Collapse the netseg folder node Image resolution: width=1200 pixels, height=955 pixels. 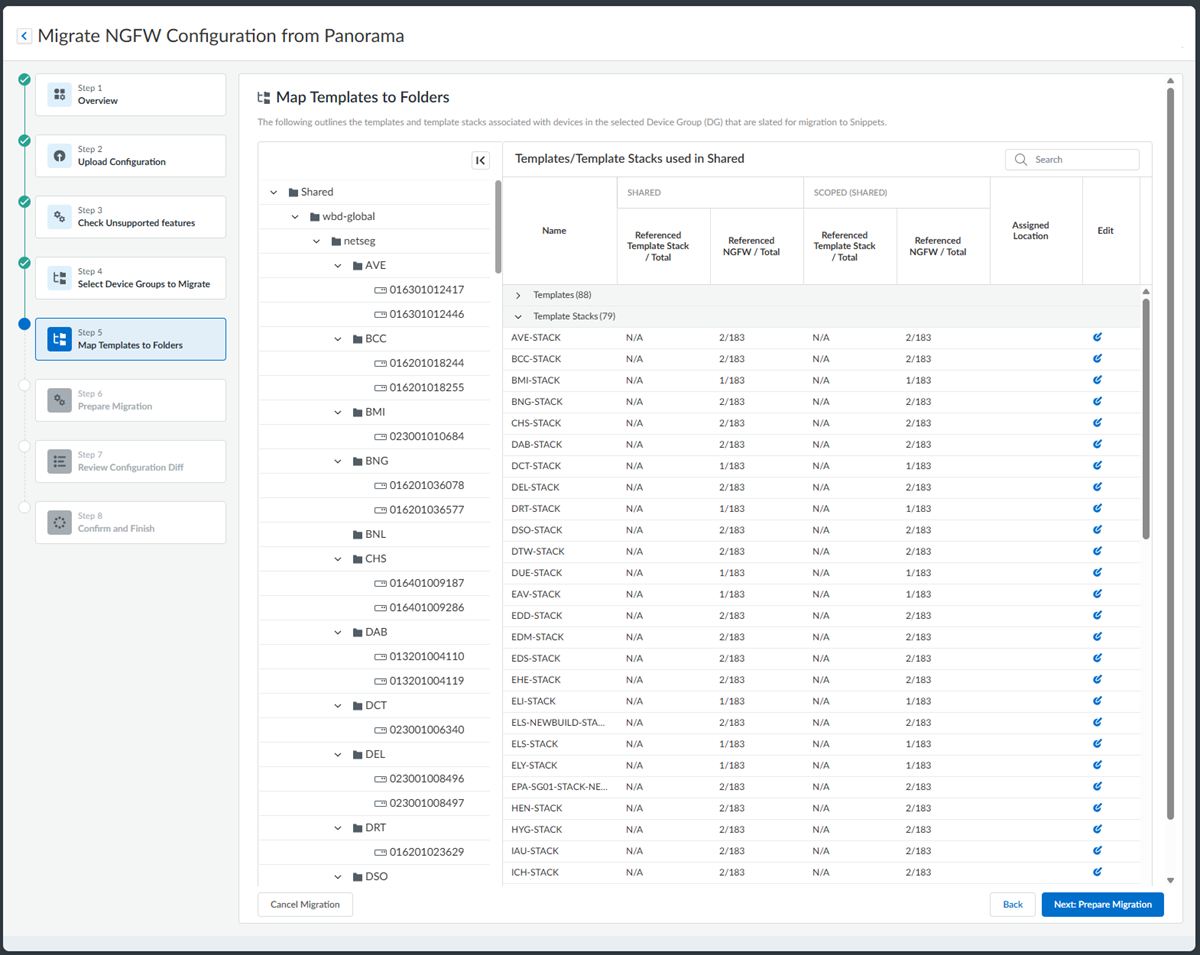click(x=317, y=241)
